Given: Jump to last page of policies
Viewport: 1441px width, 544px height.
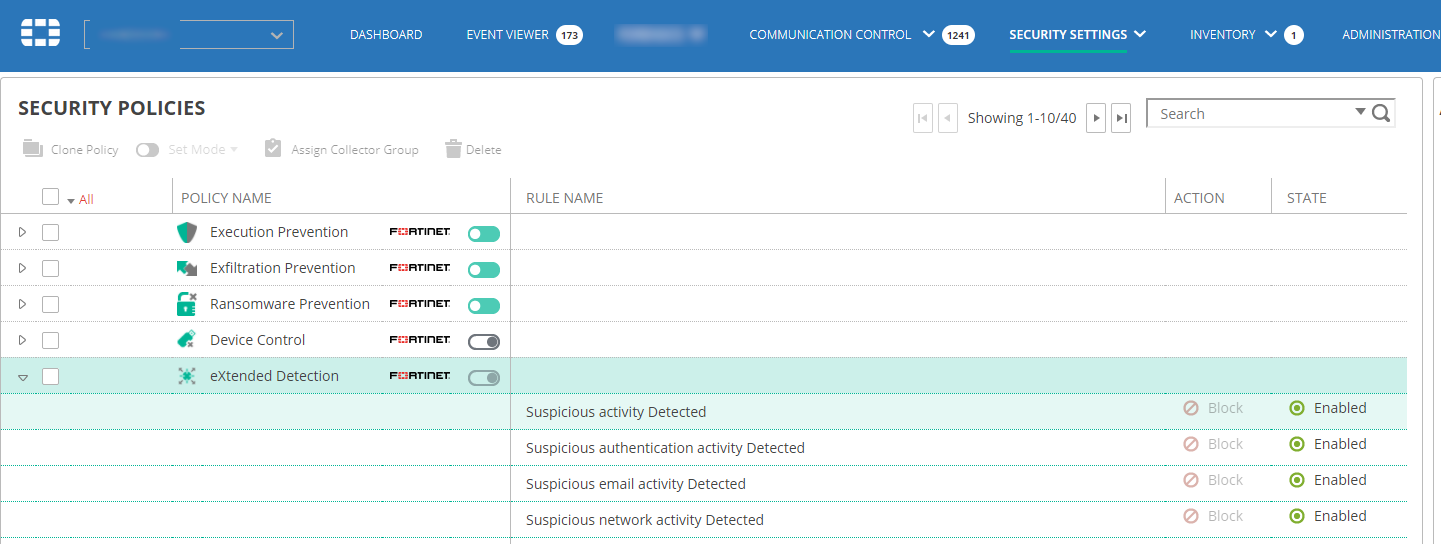Looking at the screenshot, I should click(1122, 118).
